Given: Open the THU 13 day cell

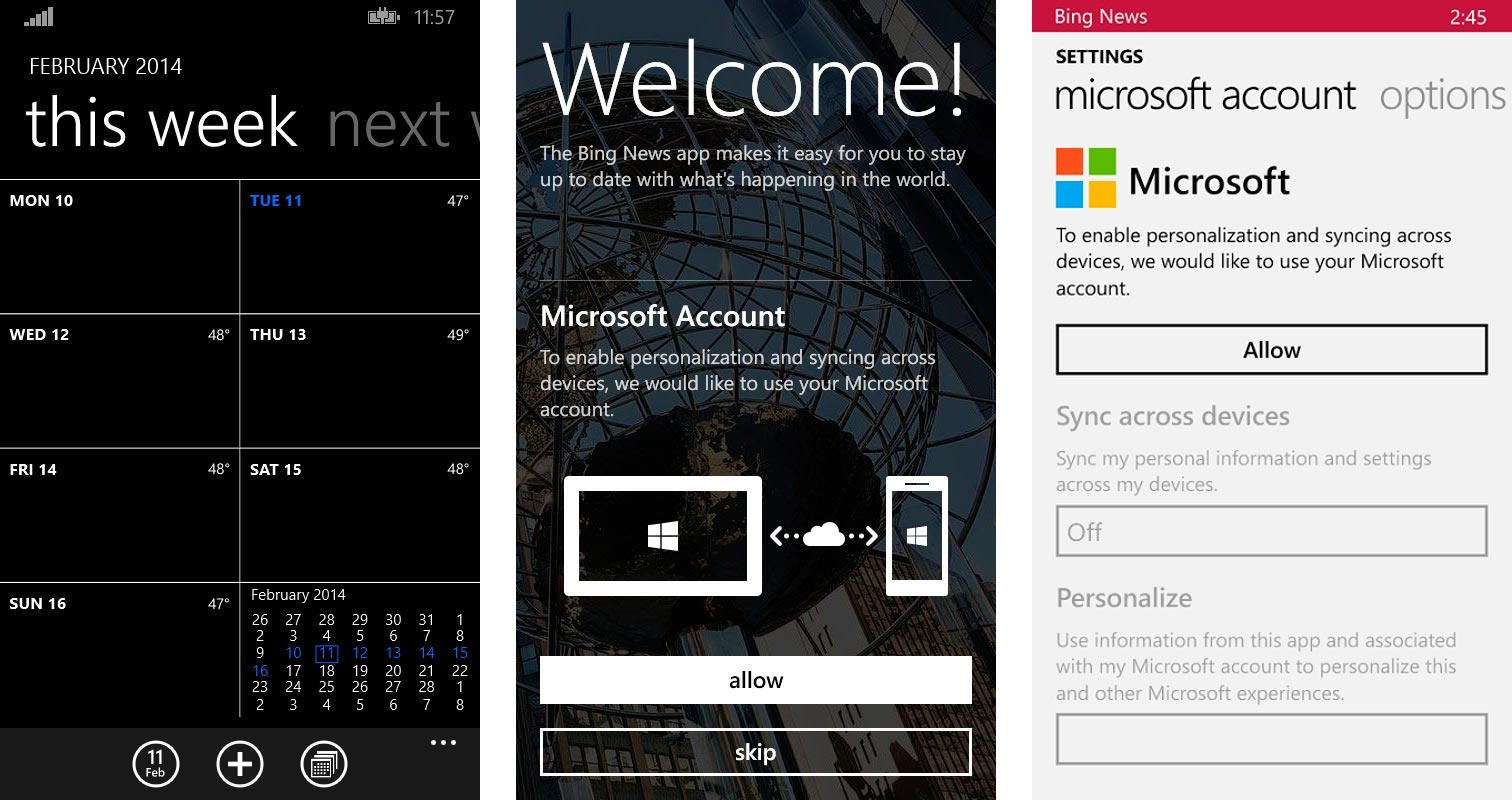Looking at the screenshot, I should tap(360, 381).
